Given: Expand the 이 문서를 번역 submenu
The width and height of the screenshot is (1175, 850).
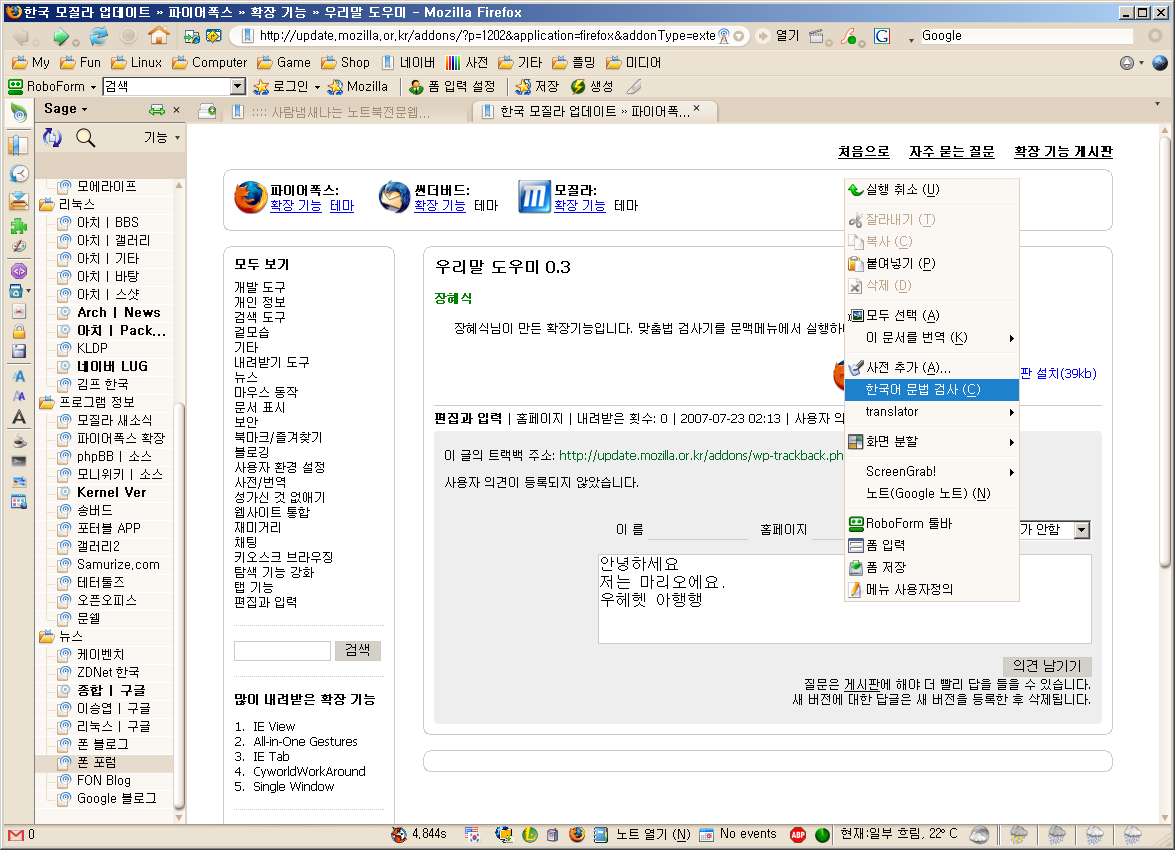Looking at the screenshot, I should (x=931, y=338).
